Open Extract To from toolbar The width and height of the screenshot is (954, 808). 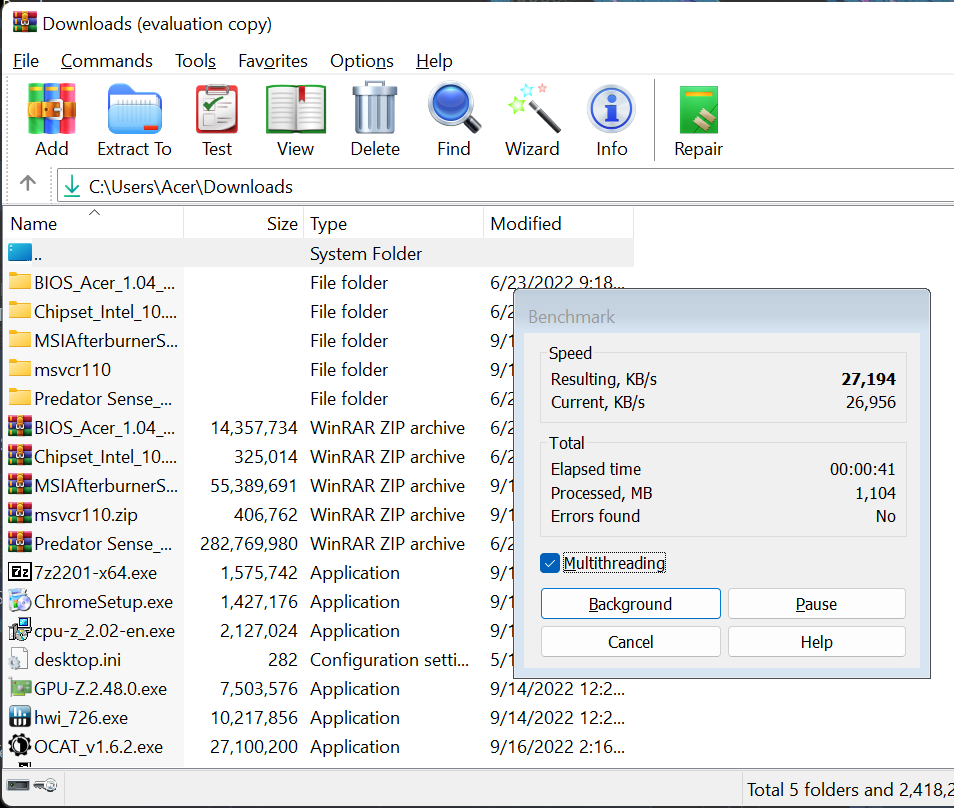coord(134,120)
